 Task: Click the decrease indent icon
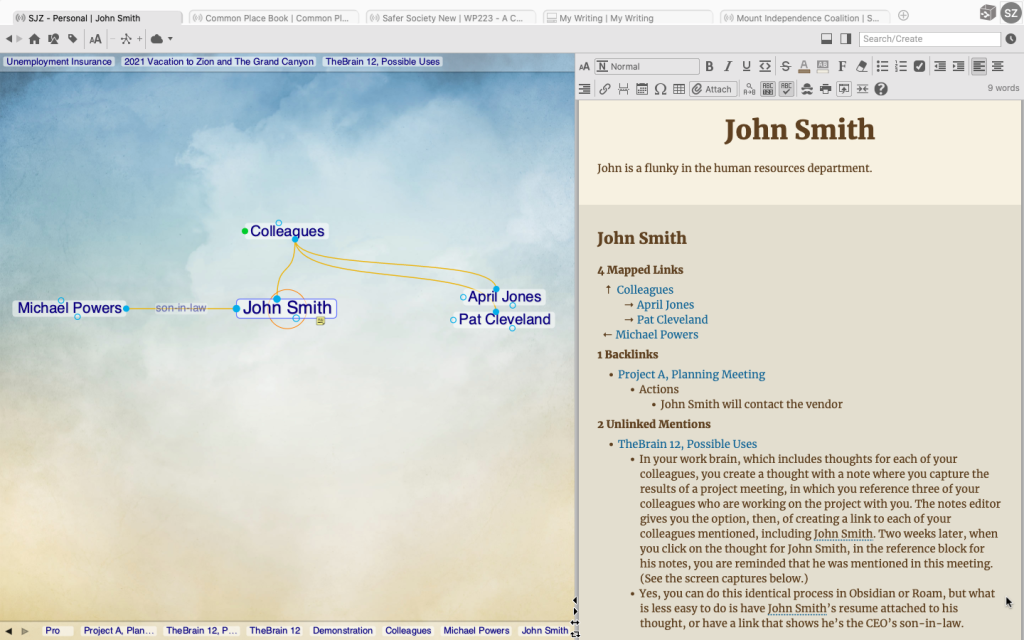(940, 66)
